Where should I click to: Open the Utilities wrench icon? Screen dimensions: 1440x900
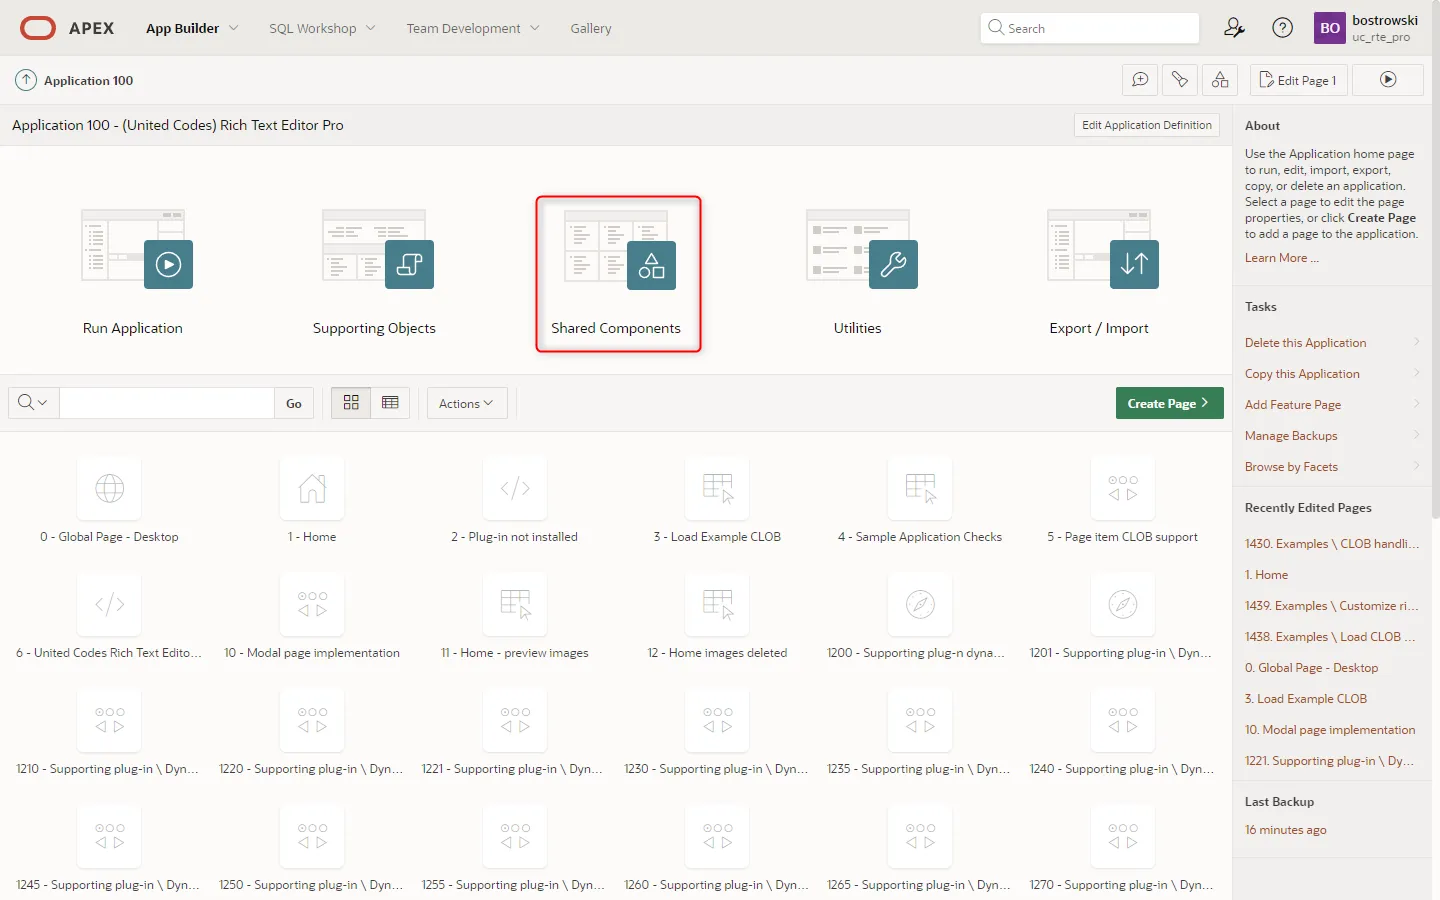892,264
